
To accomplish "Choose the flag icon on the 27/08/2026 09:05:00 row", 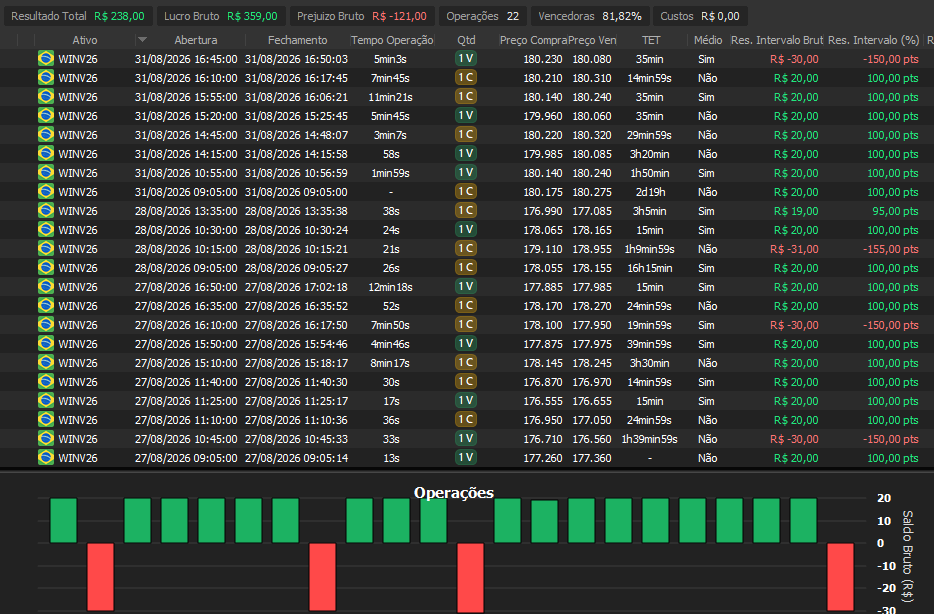I will pos(46,458).
